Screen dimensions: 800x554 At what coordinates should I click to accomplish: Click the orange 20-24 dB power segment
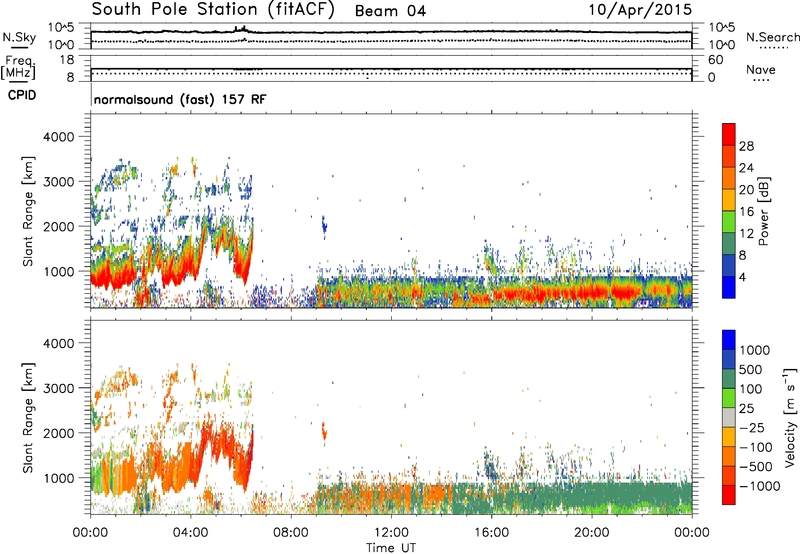click(729, 179)
